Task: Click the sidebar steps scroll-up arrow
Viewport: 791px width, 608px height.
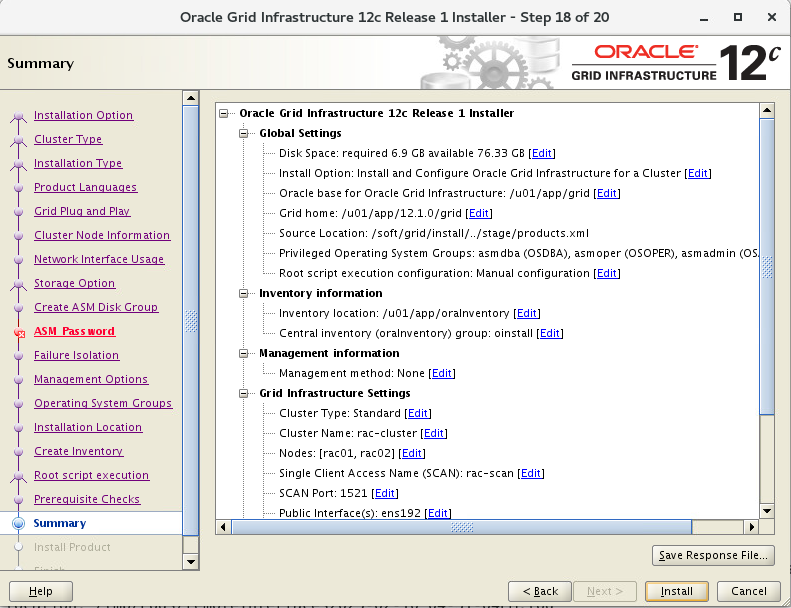Action: click(x=191, y=98)
